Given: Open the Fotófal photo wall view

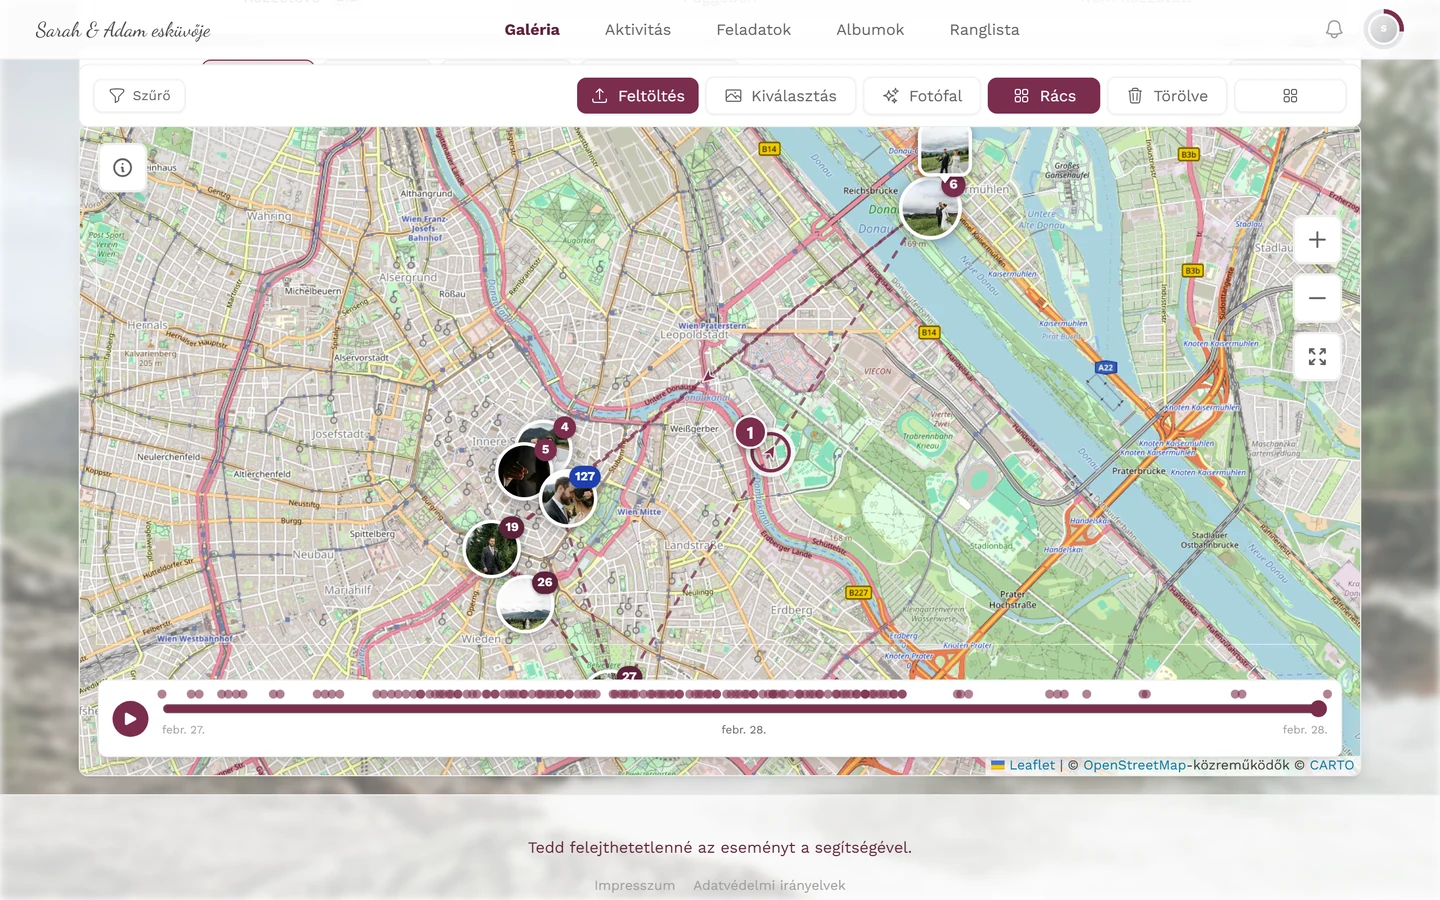Looking at the screenshot, I should coord(922,96).
